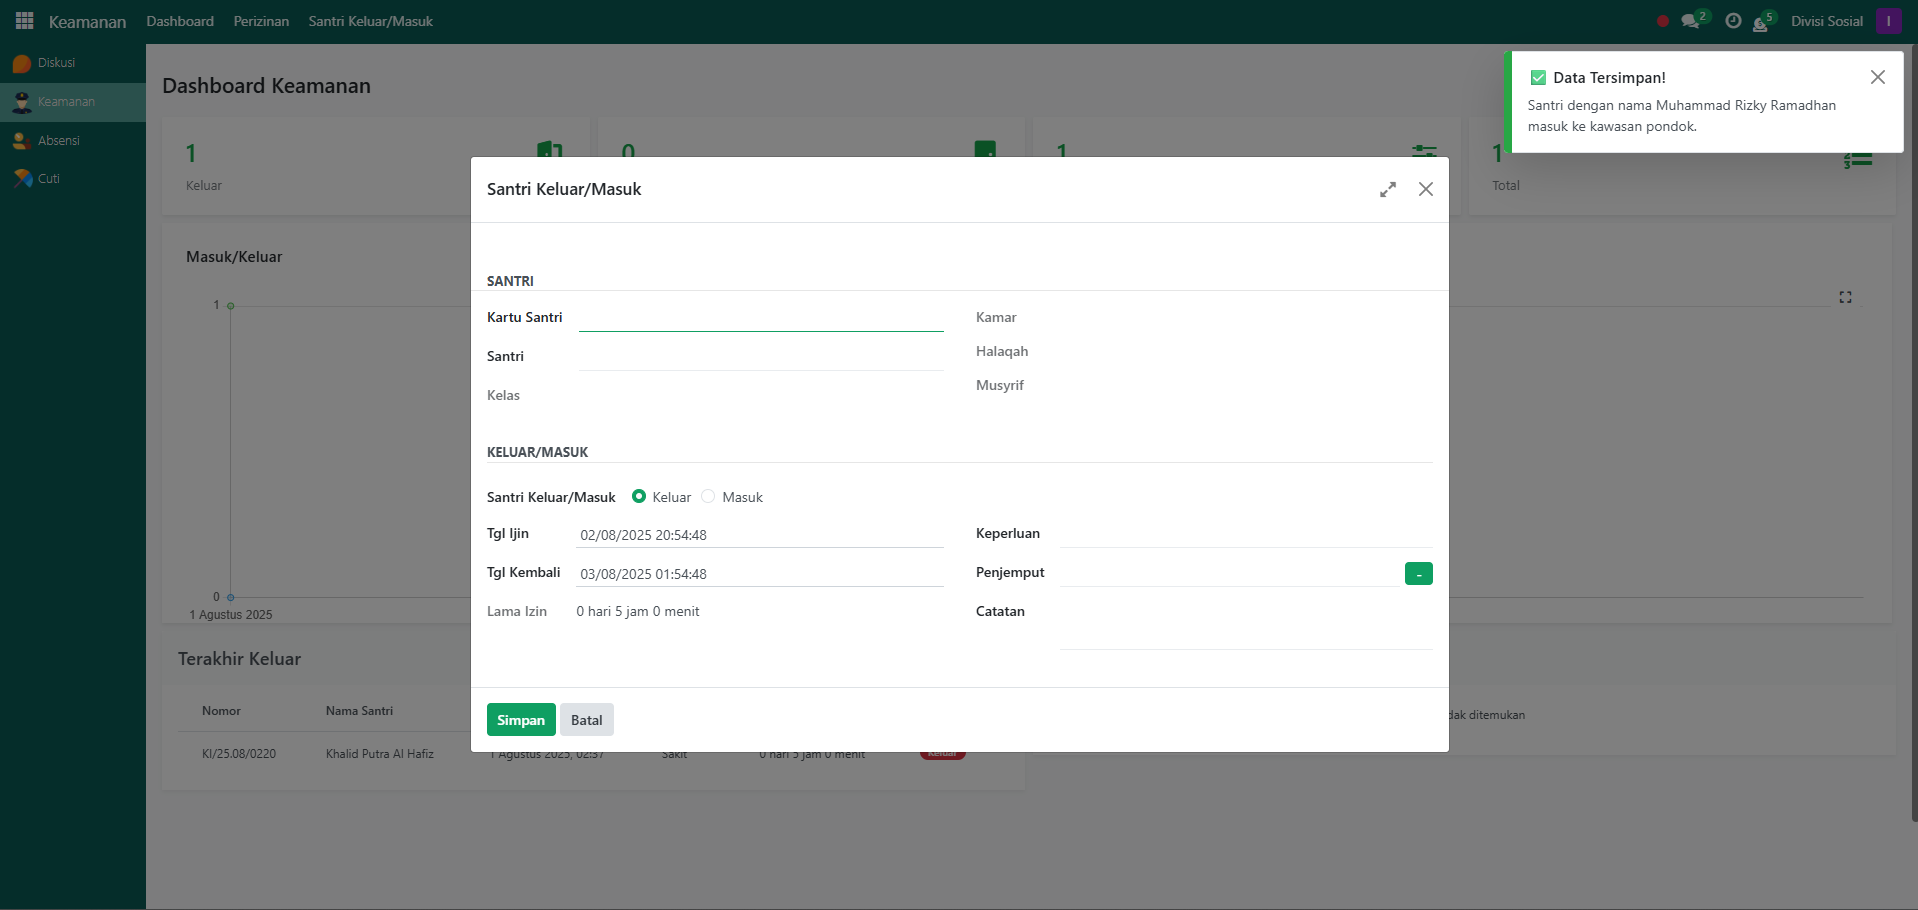The image size is (1918, 910).
Task: Open the Santri Keluar/Masuk menu
Action: (x=370, y=21)
